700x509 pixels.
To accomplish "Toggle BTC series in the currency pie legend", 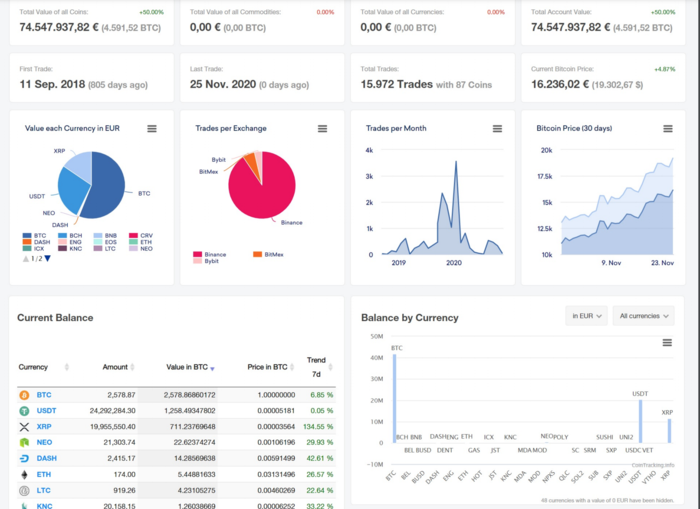I will coord(38,234).
